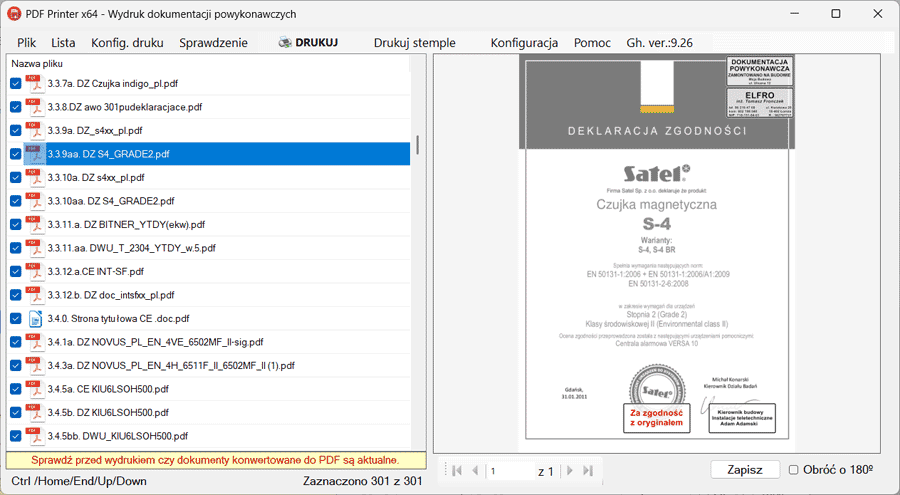The height and width of the screenshot is (495, 900).
Task: Open the Pomoc menu
Action: pos(593,43)
